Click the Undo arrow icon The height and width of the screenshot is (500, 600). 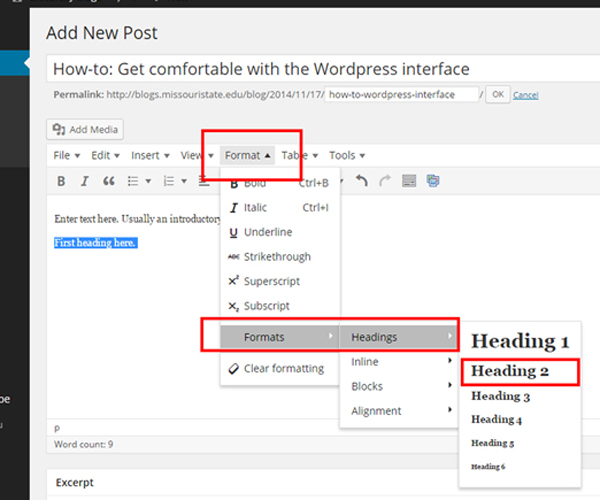click(x=362, y=181)
